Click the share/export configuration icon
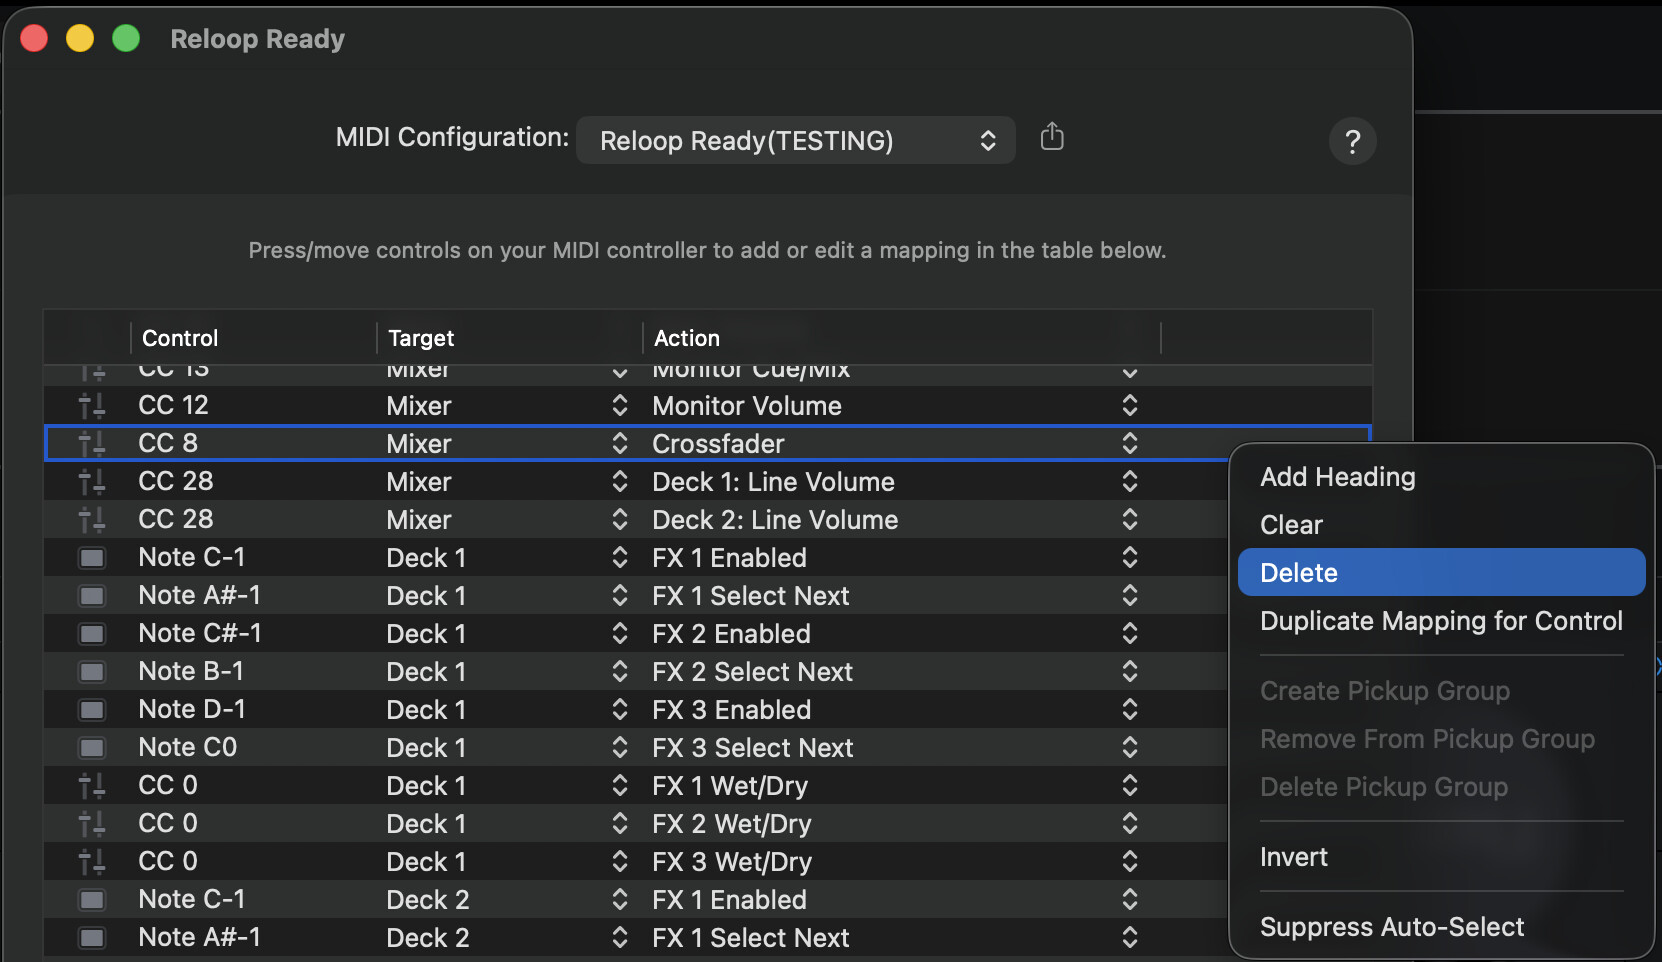The image size is (1662, 962). (1051, 137)
